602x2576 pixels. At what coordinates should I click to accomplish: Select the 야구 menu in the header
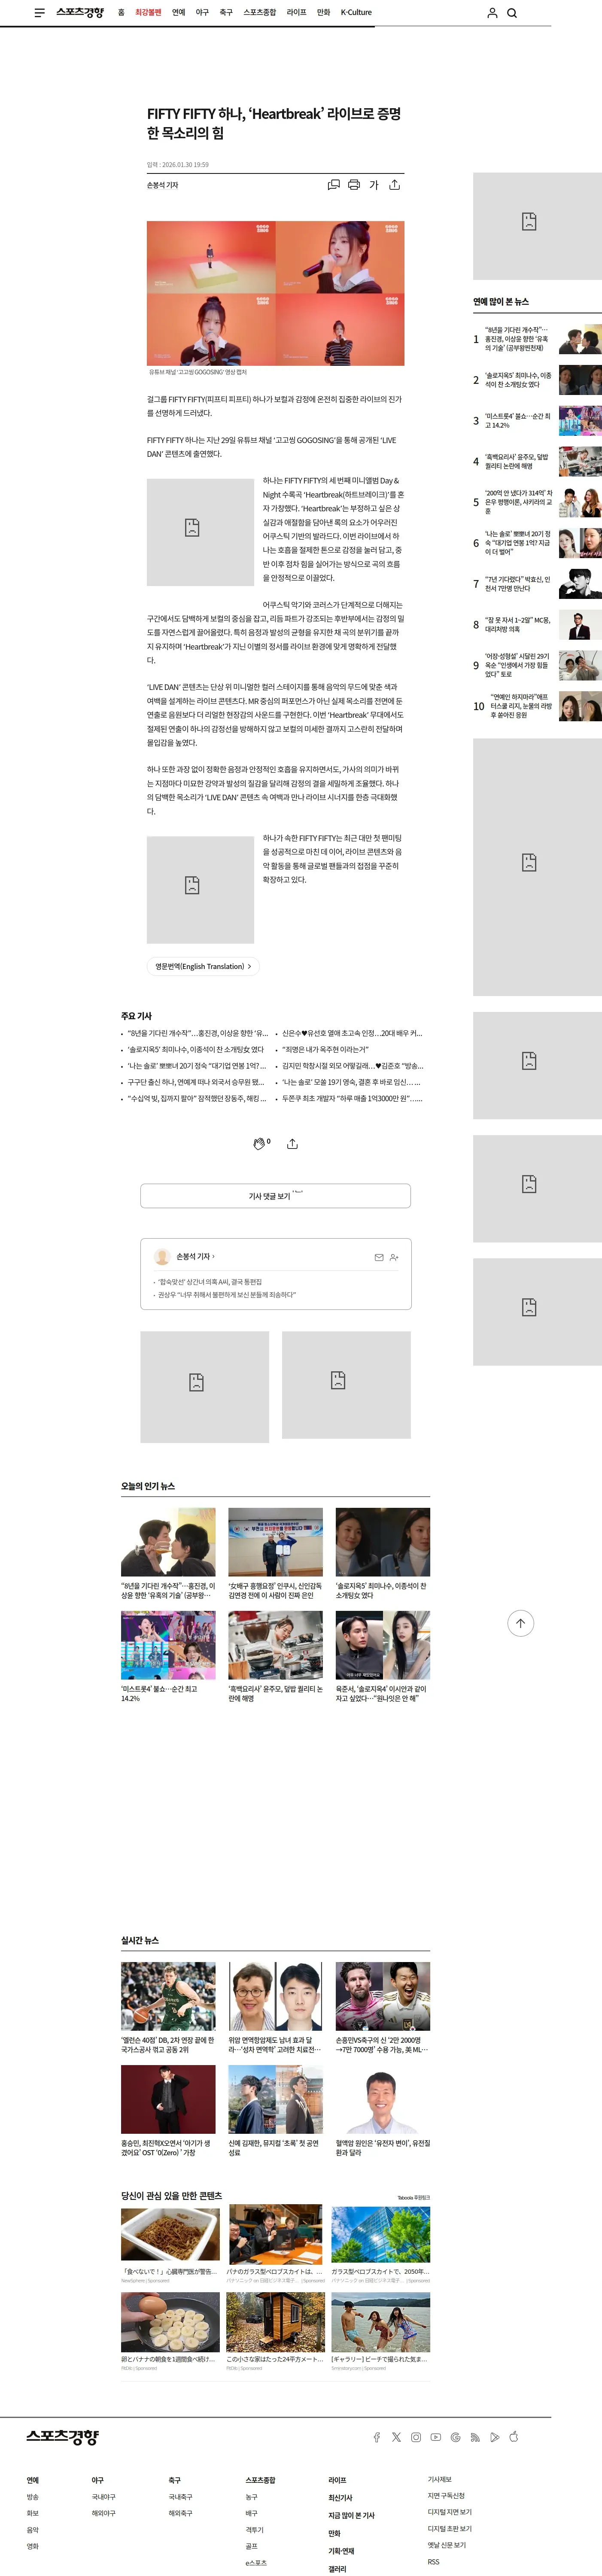[x=202, y=13]
